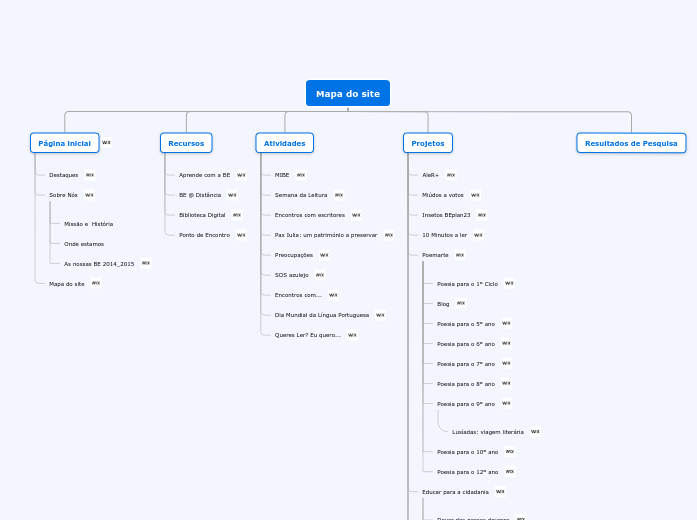Click the Wix icon beside Biblioteca Digital
Screen dimensions: 697x520
[237, 215]
